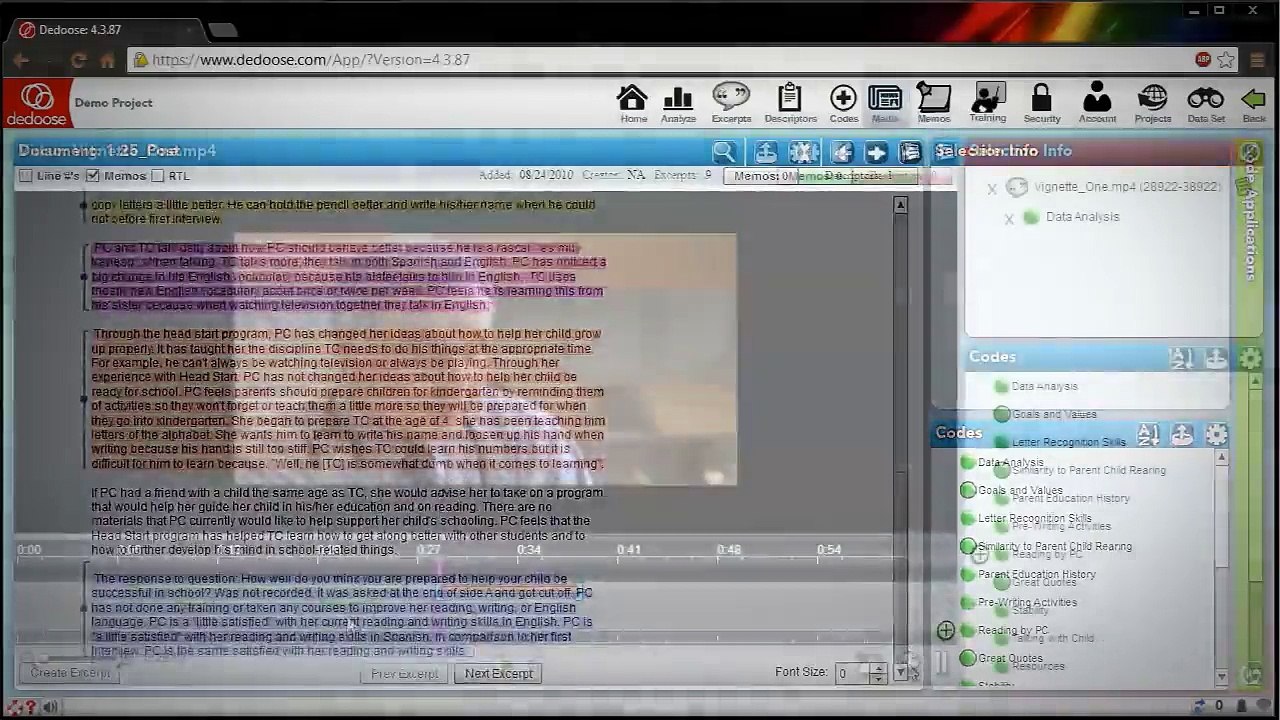
Task: Uncheck the Memos checkbox
Action: (93, 176)
